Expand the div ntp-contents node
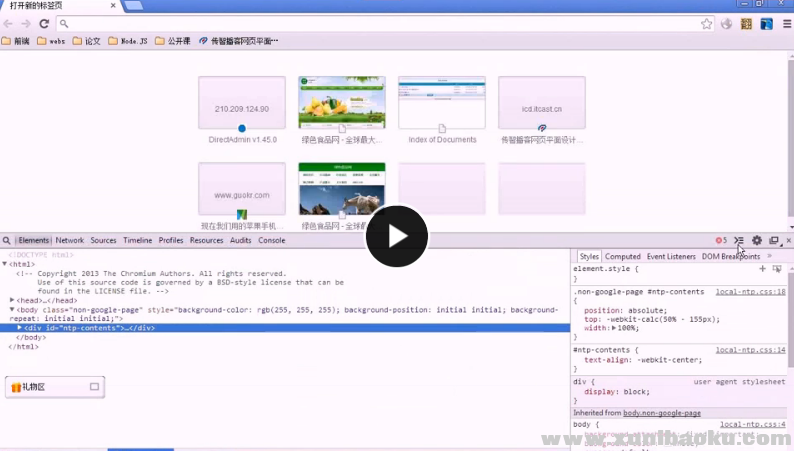 [x=20, y=328]
